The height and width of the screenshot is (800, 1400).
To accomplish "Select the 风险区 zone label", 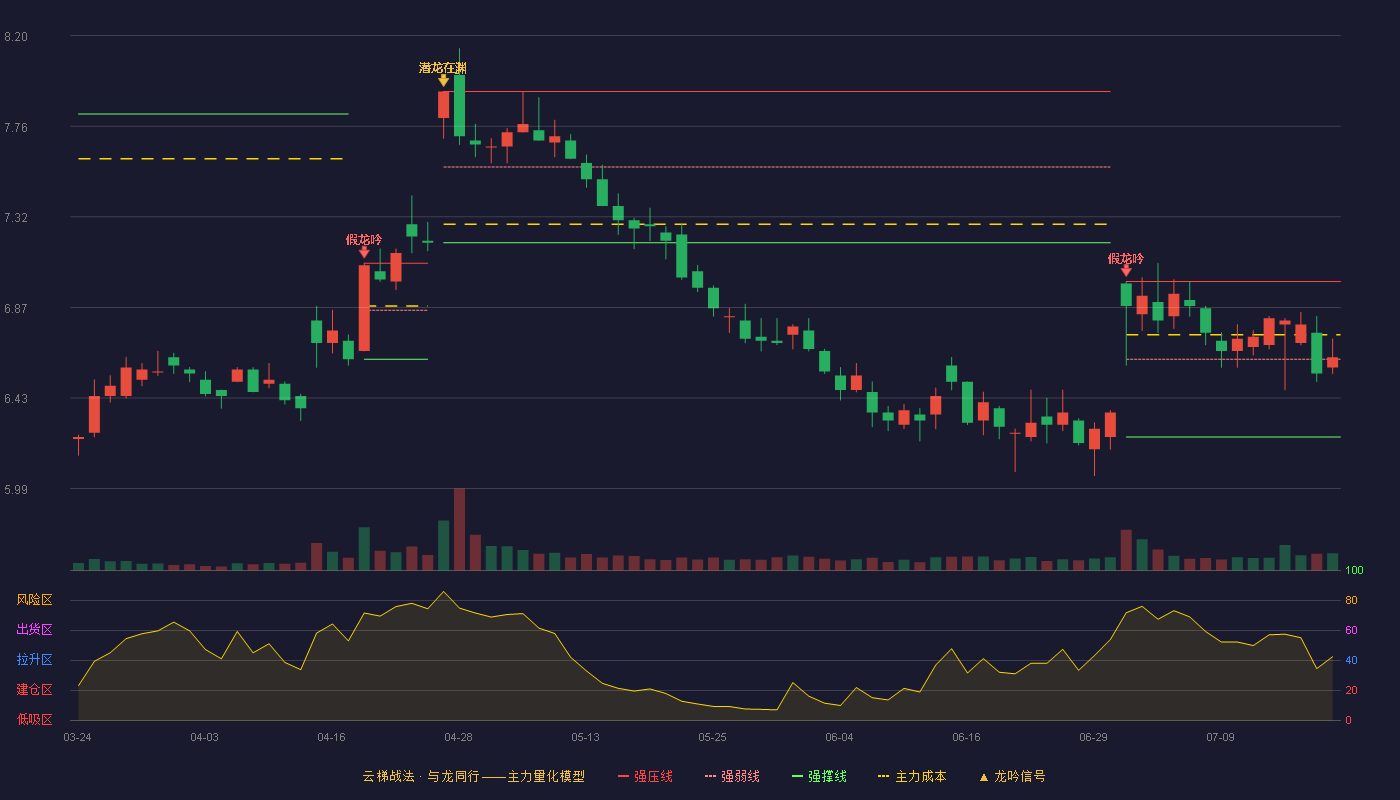I will pyautogui.click(x=34, y=600).
